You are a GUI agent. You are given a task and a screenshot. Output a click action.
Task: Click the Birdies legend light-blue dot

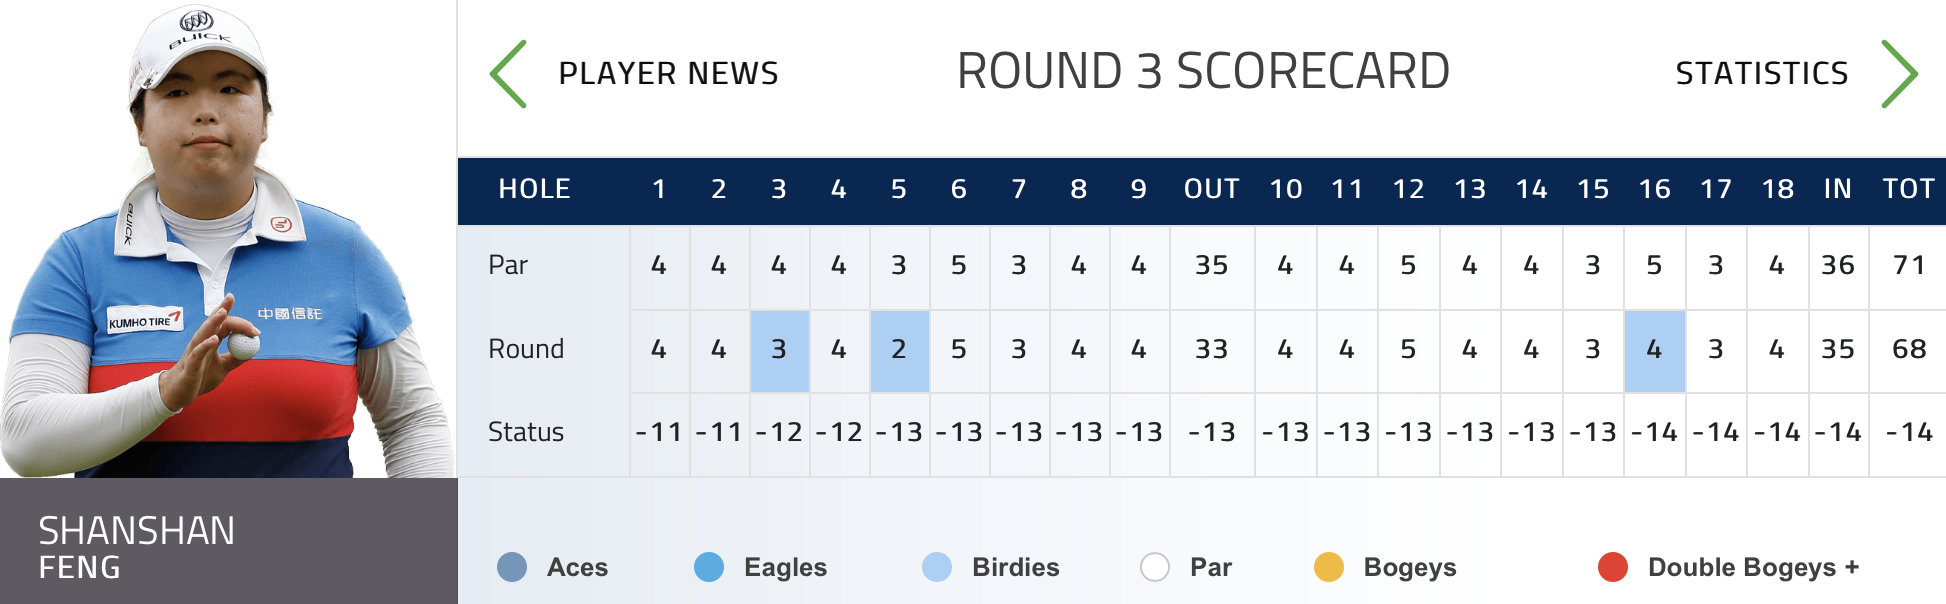(x=937, y=567)
